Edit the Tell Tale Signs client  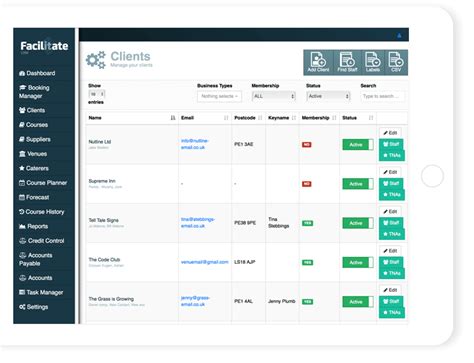(390, 212)
